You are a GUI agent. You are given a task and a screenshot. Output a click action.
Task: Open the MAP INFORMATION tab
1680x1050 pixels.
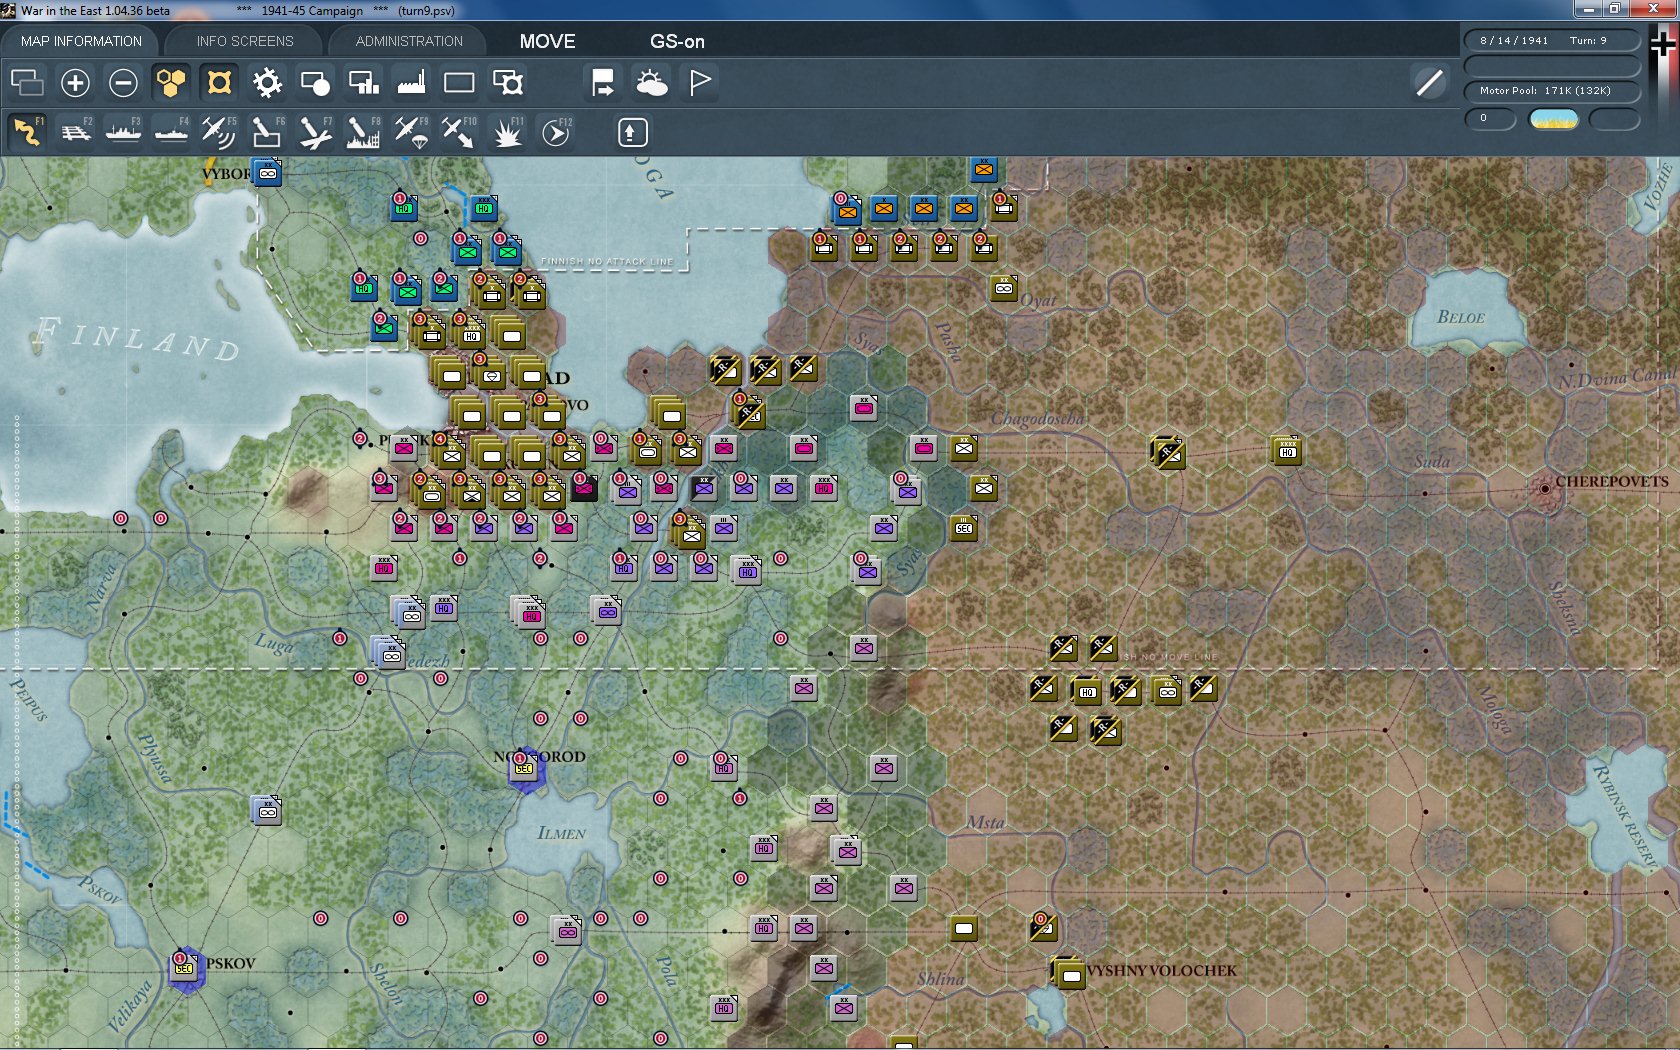(81, 41)
